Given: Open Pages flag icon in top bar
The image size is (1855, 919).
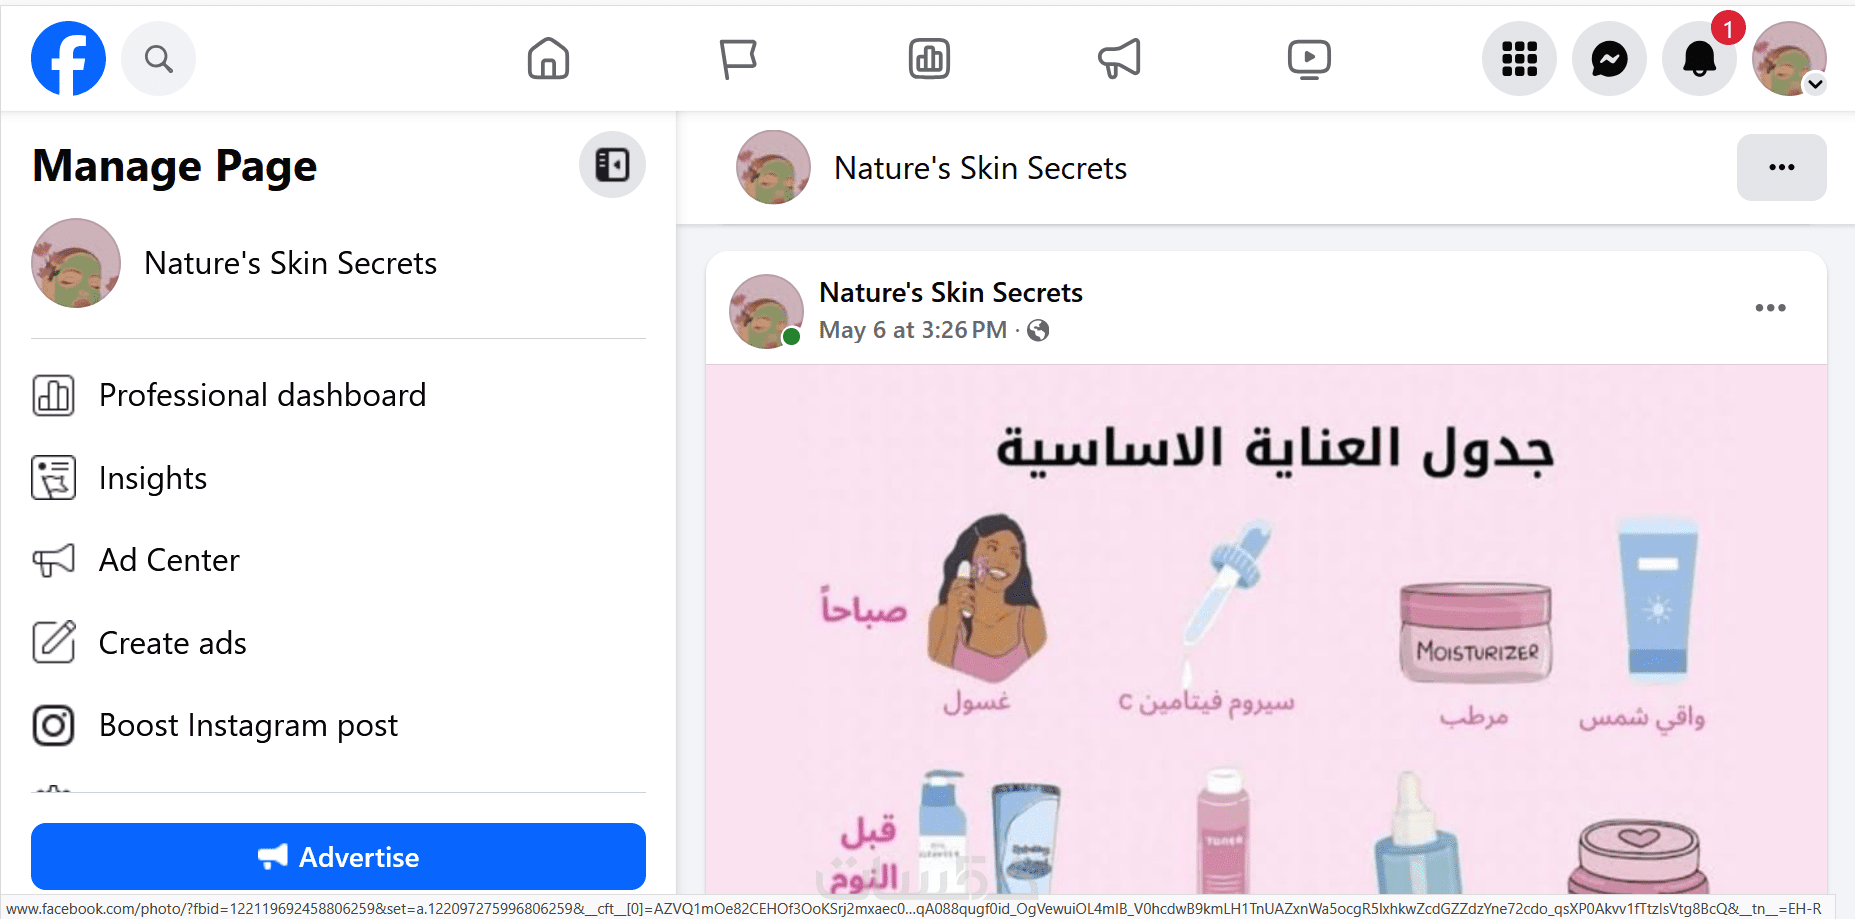Looking at the screenshot, I should coord(738,59).
